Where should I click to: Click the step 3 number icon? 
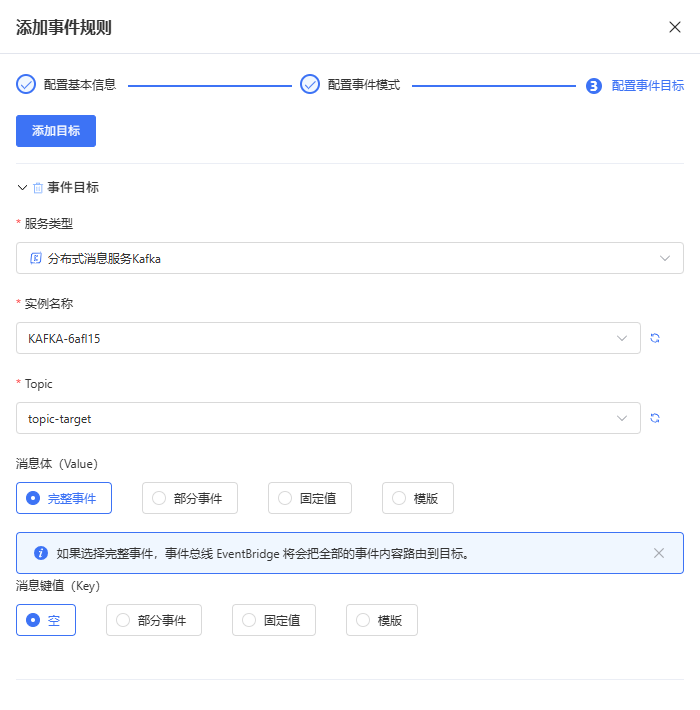(594, 86)
